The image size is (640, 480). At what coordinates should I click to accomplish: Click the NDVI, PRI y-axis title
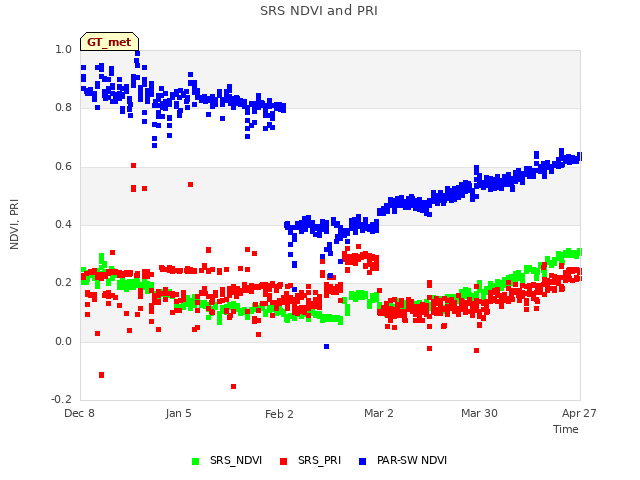pyautogui.click(x=14, y=224)
